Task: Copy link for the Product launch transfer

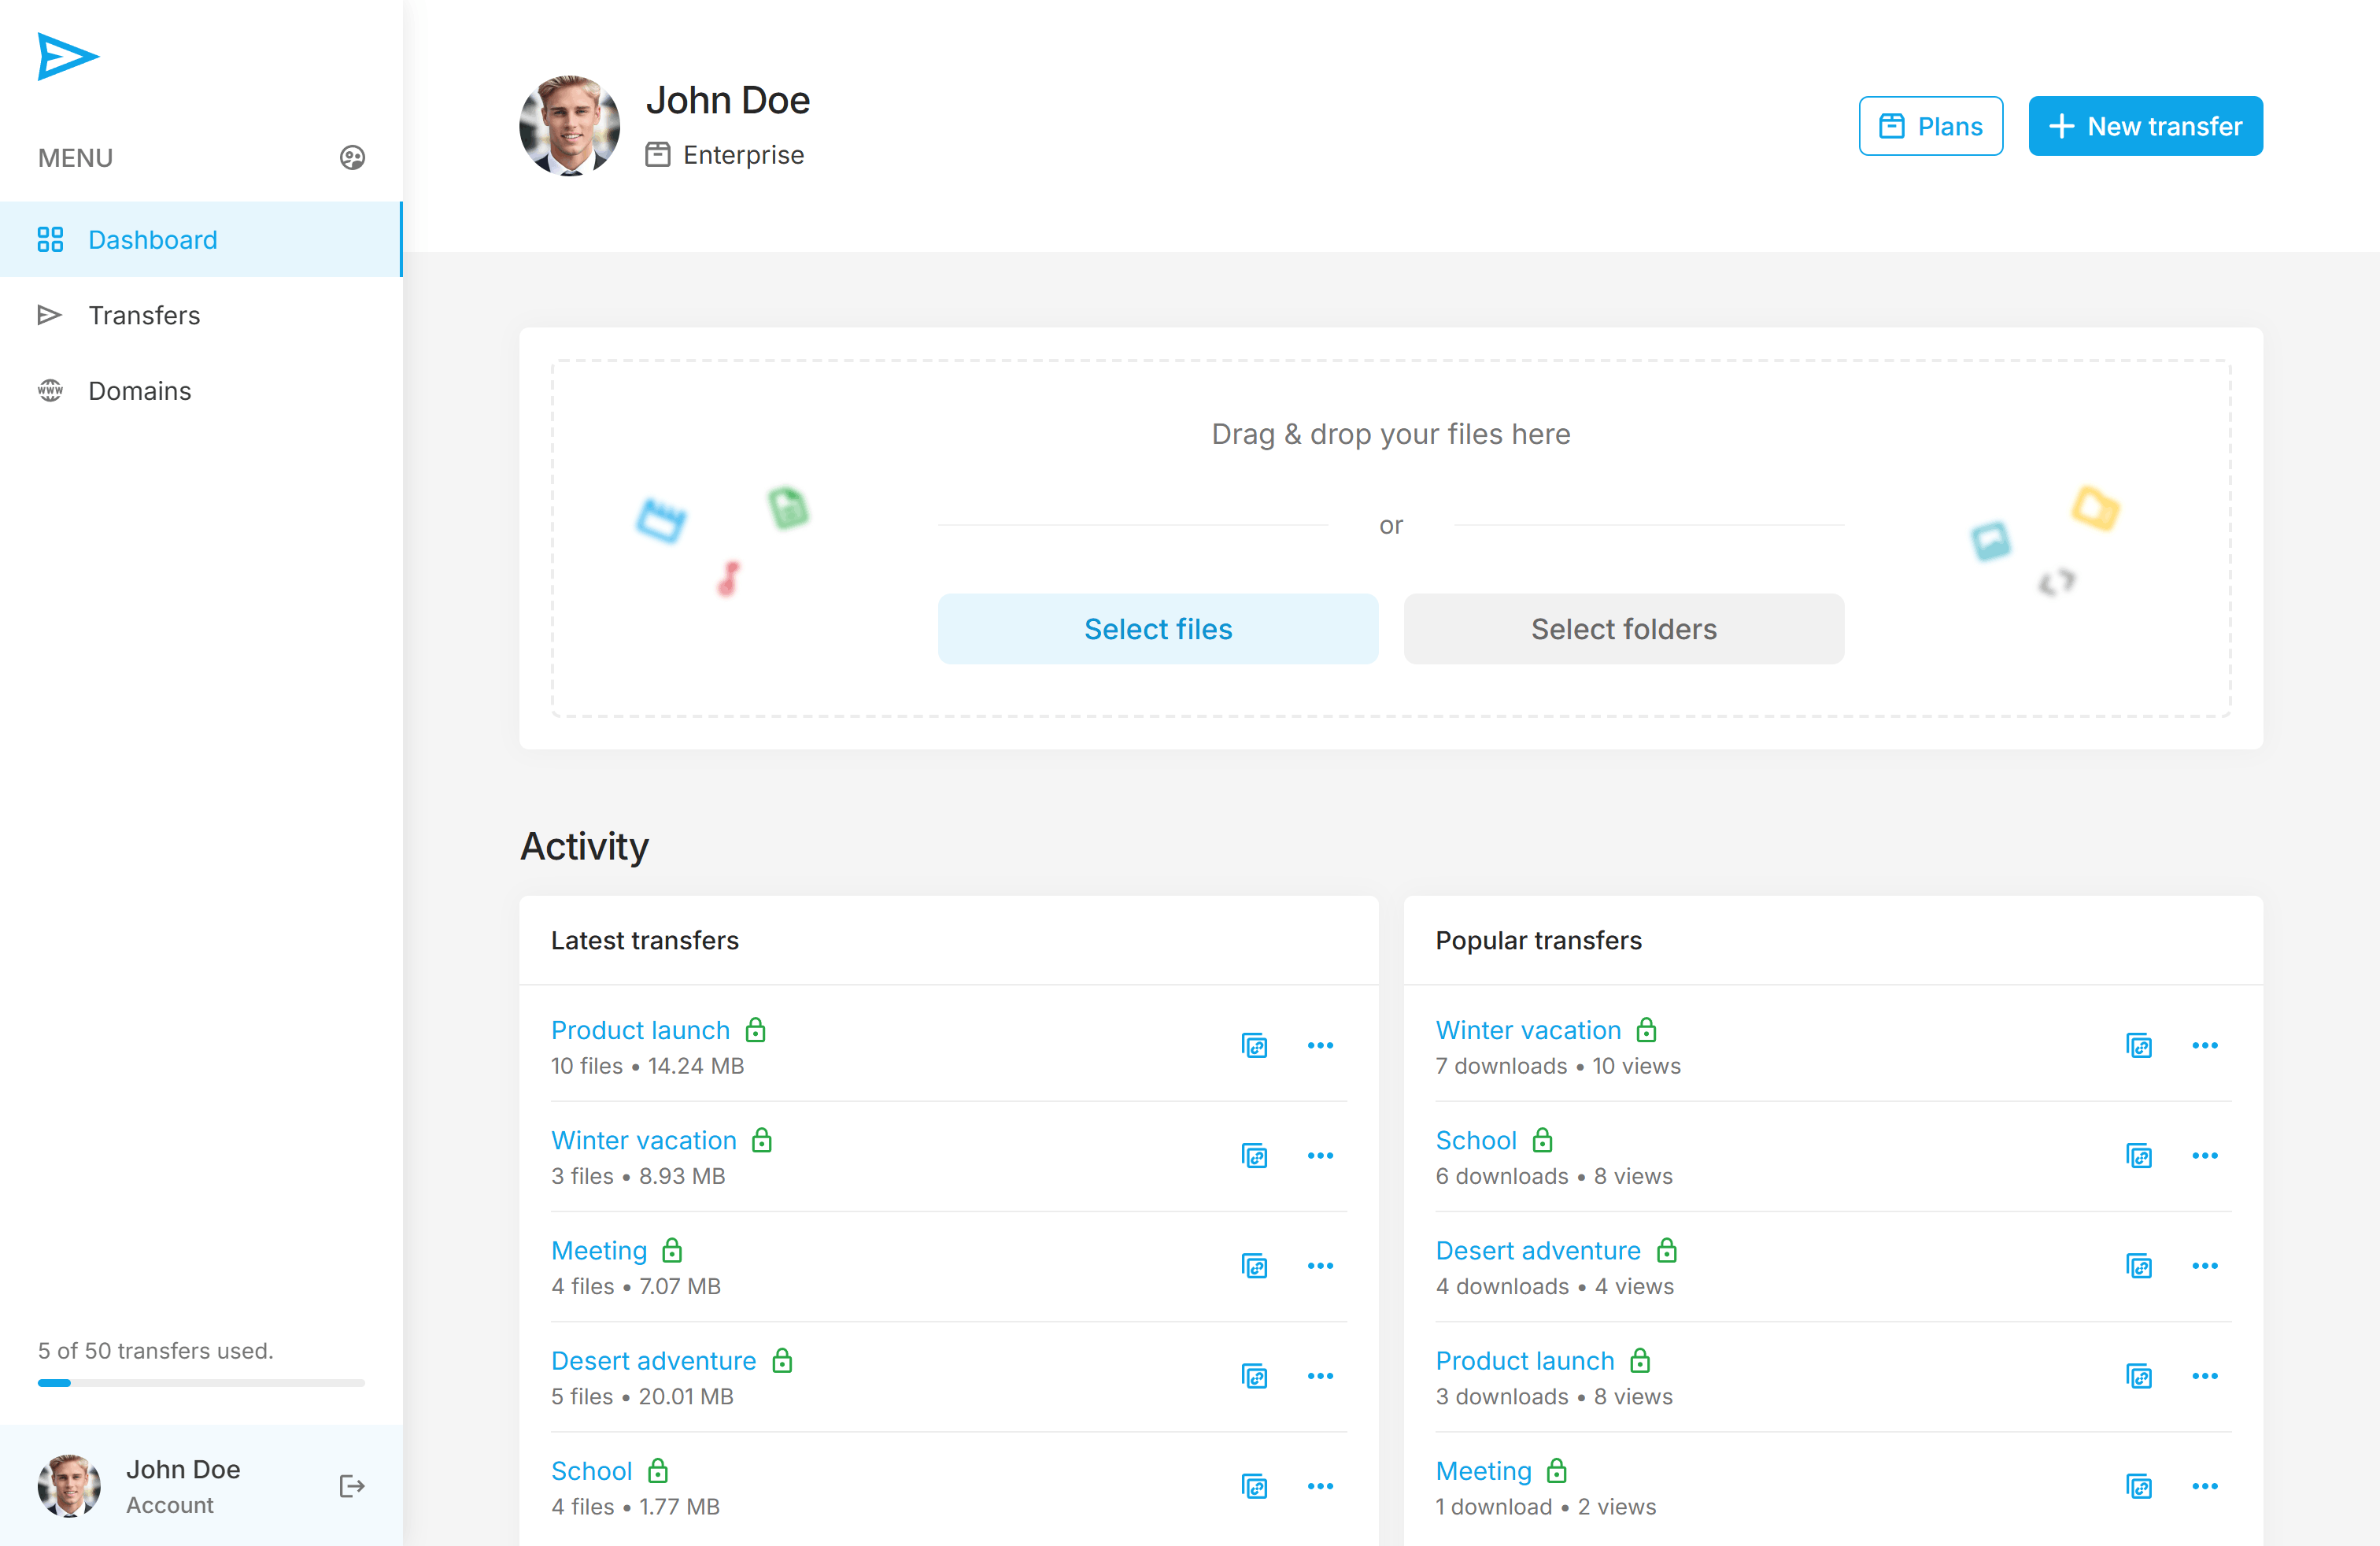Action: click(x=1255, y=1046)
